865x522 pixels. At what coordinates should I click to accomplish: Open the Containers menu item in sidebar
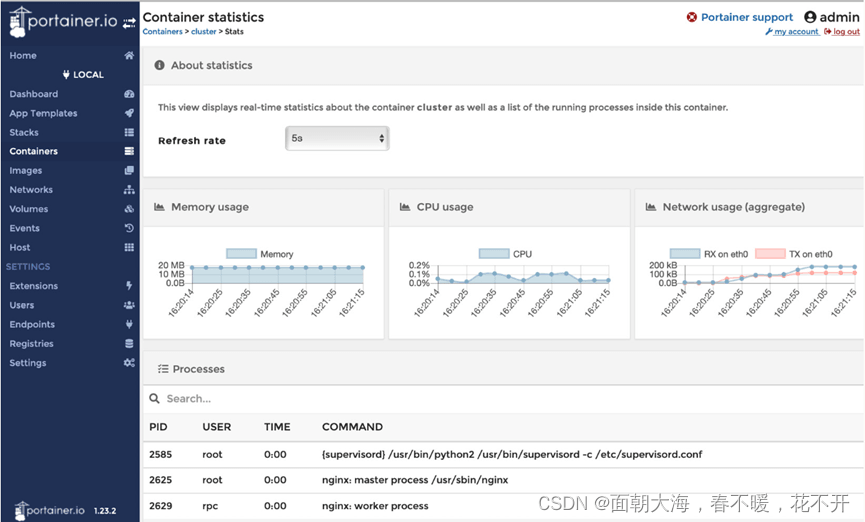coord(34,151)
